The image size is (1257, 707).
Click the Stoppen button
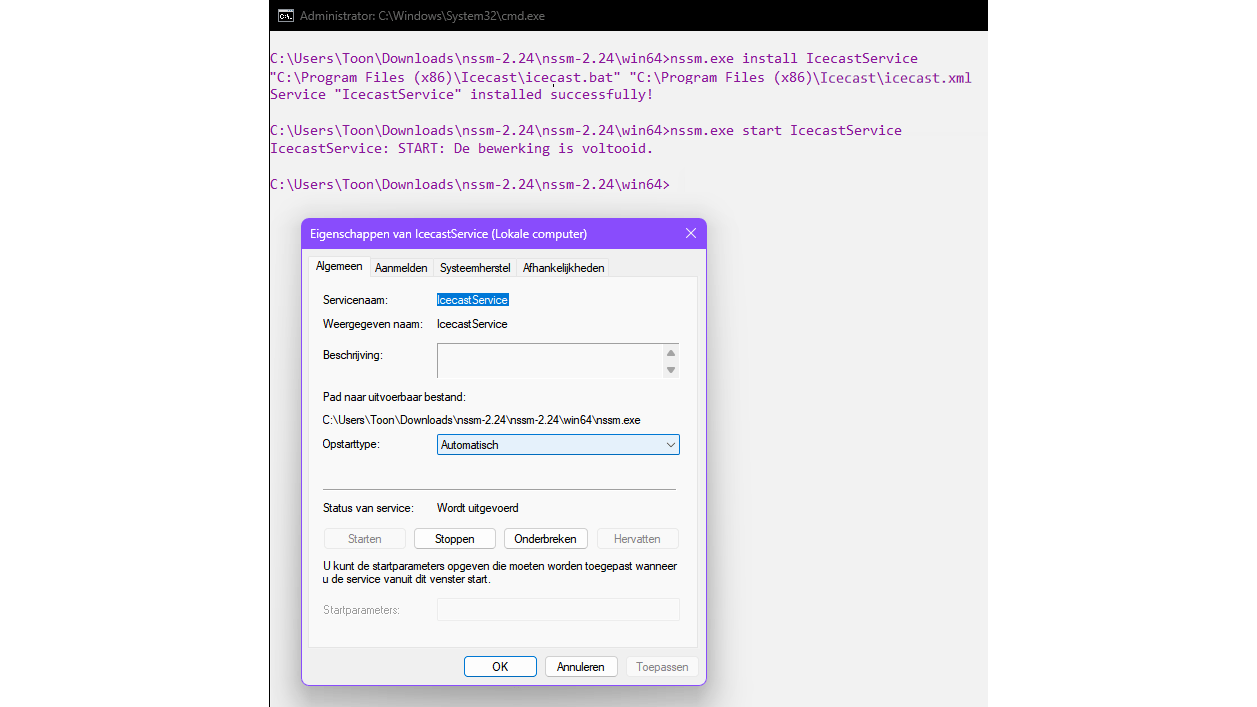pyautogui.click(x=455, y=539)
